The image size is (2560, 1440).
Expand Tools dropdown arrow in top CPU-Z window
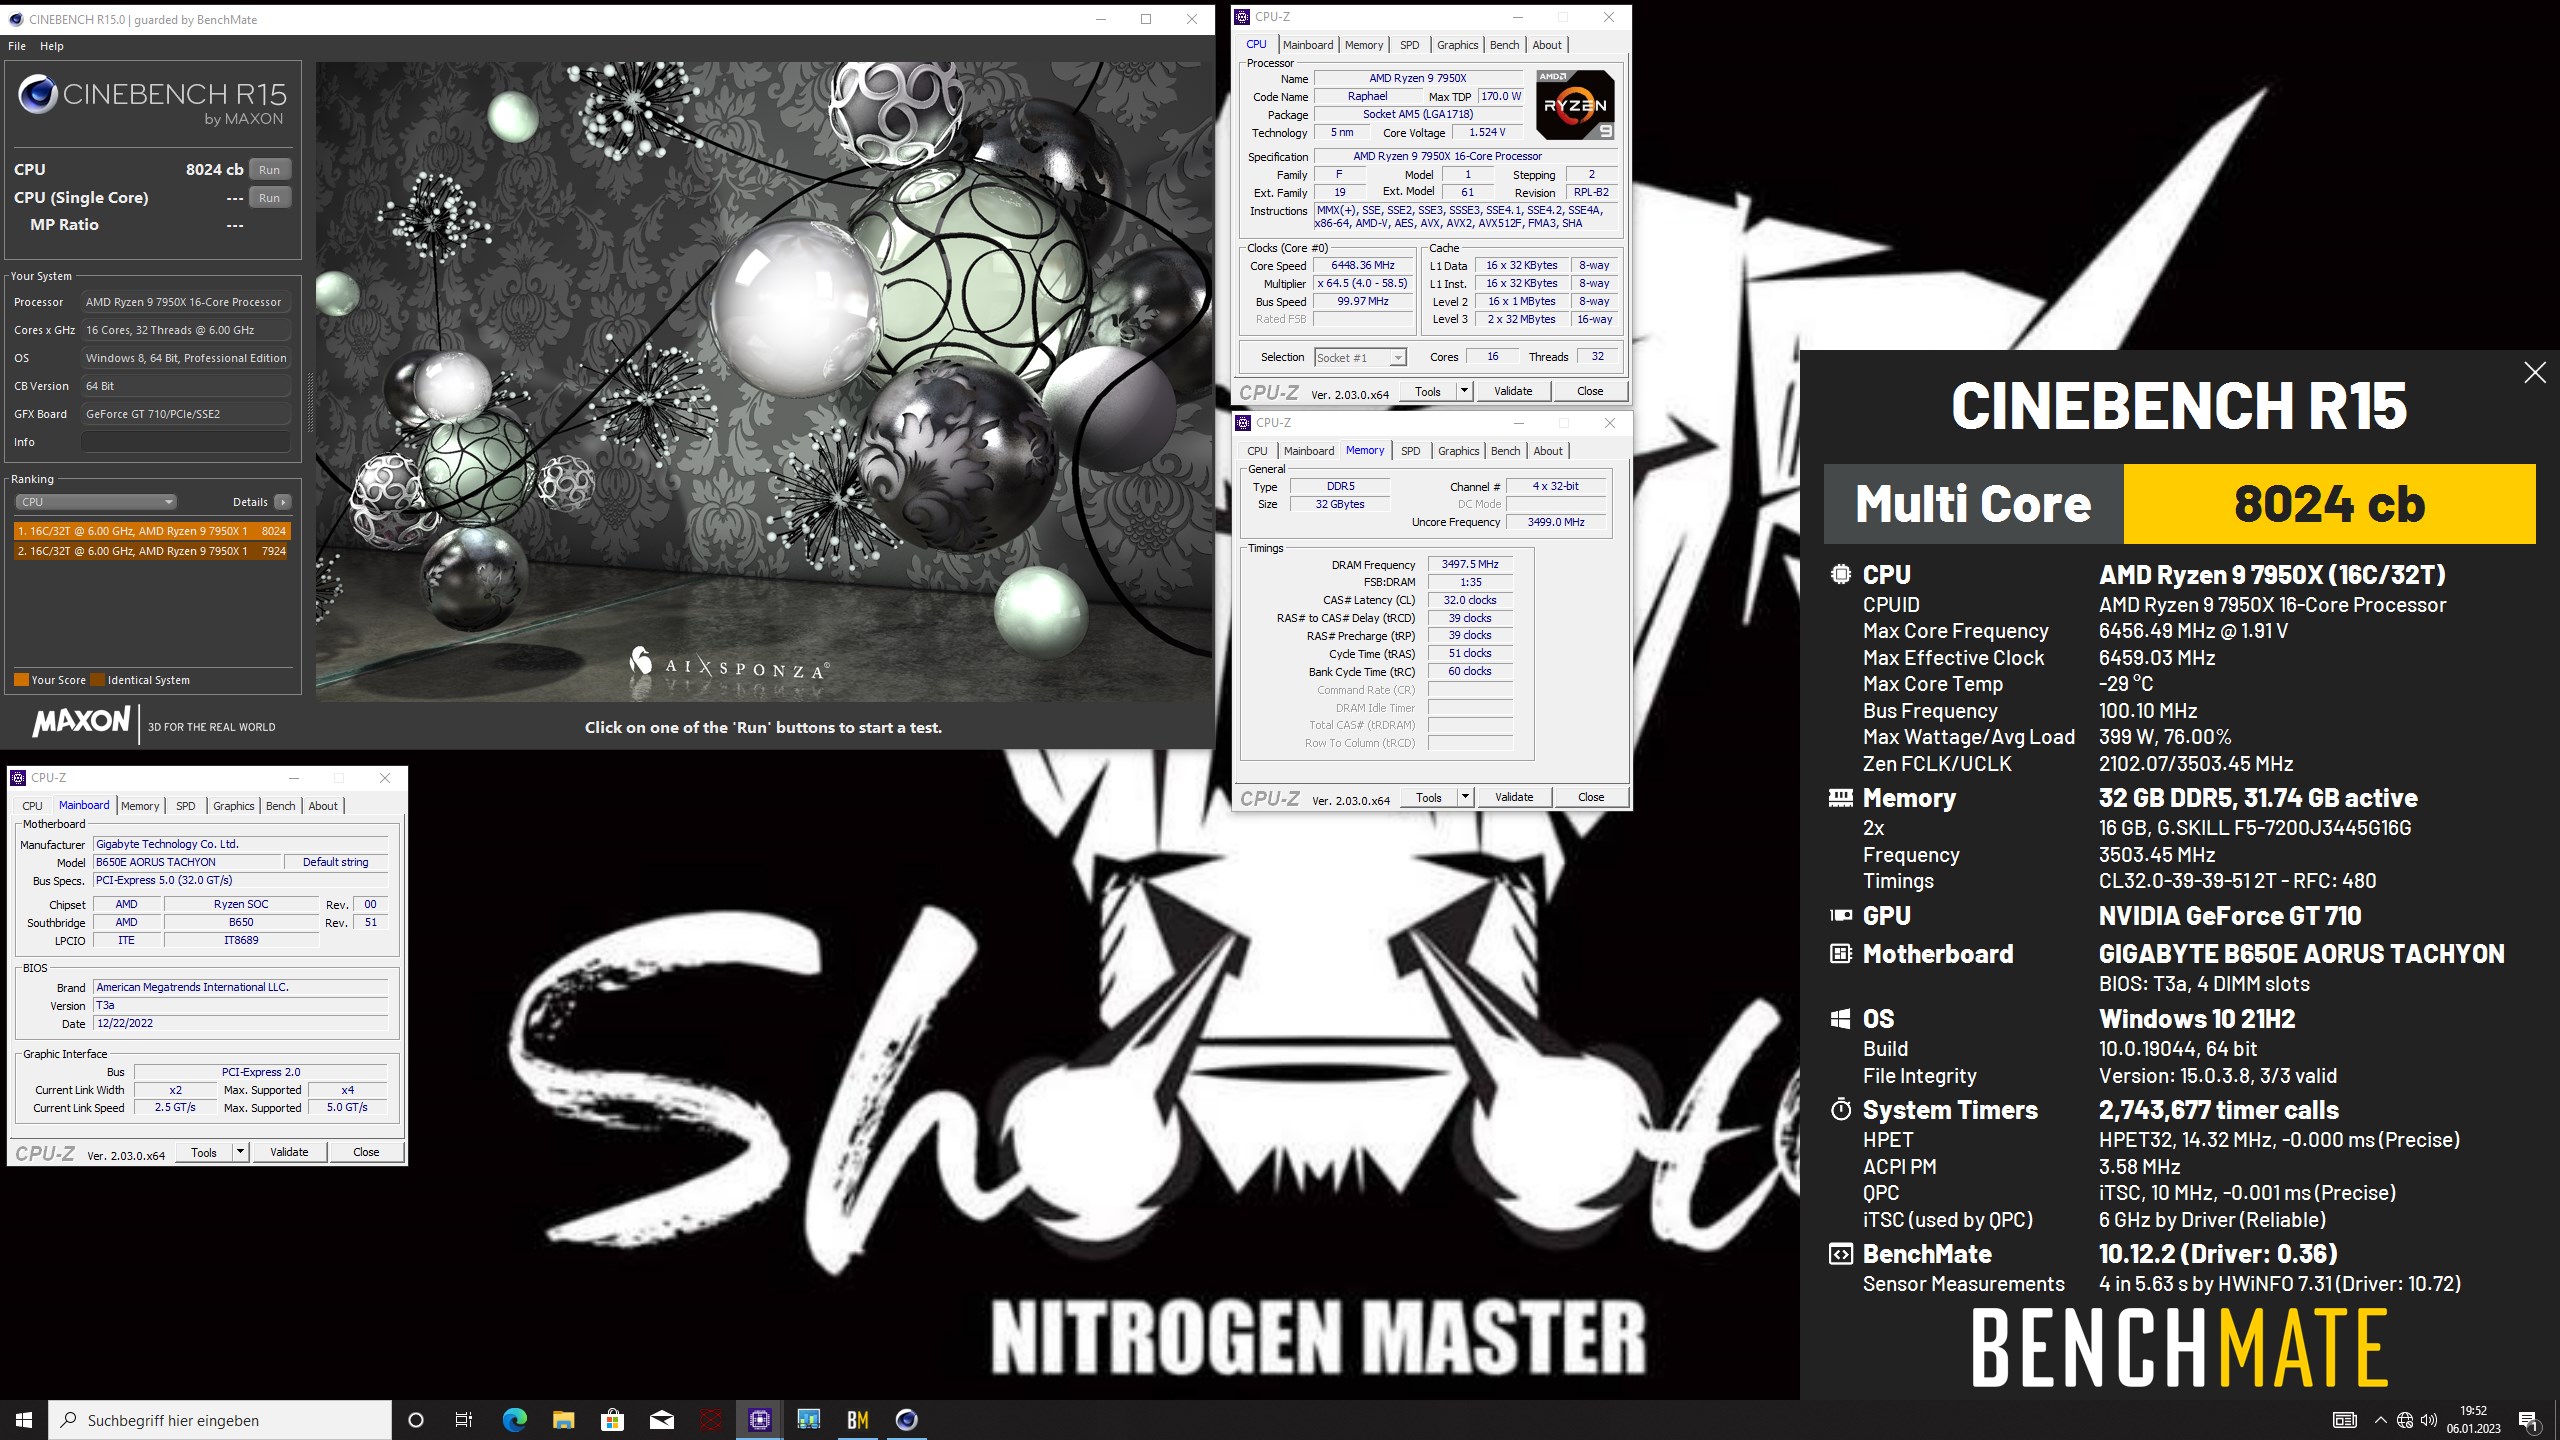click(1464, 391)
